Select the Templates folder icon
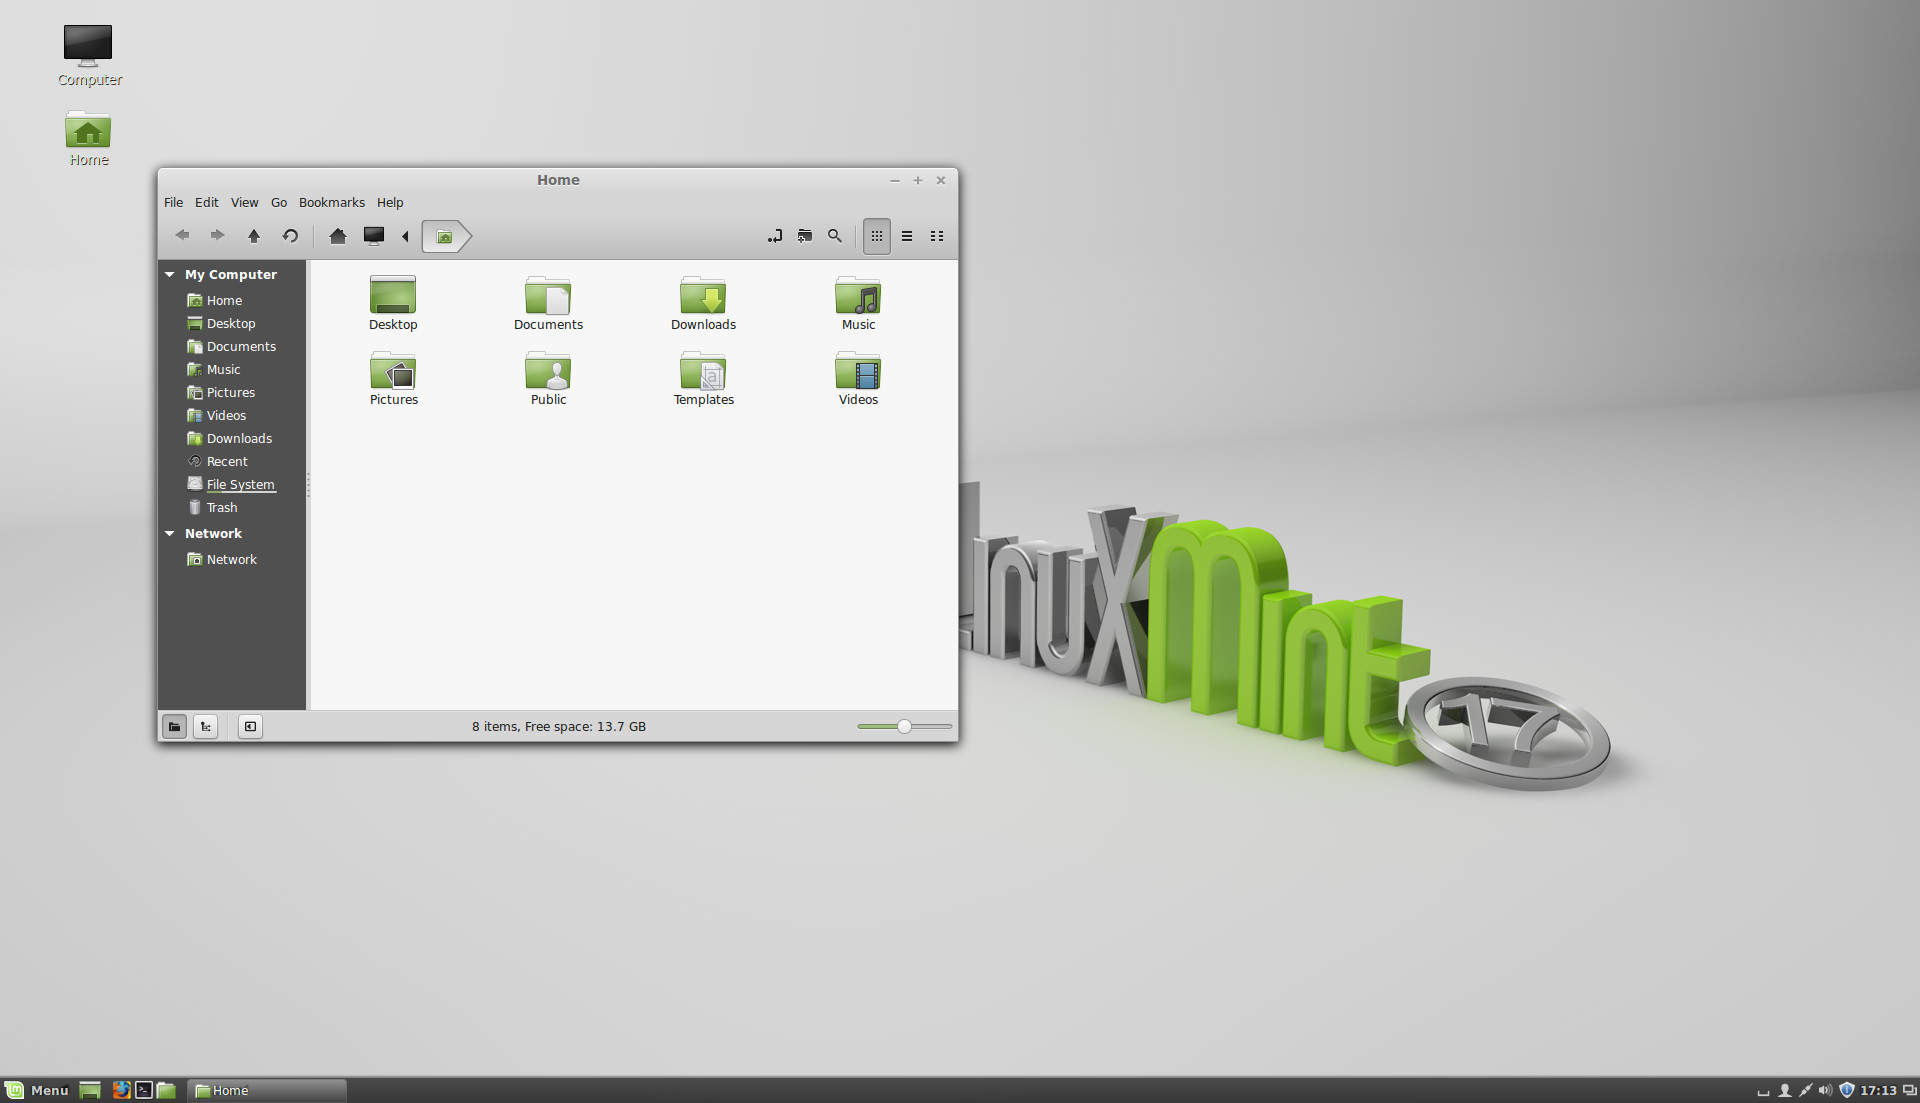Image resolution: width=1920 pixels, height=1103 pixels. click(x=703, y=377)
